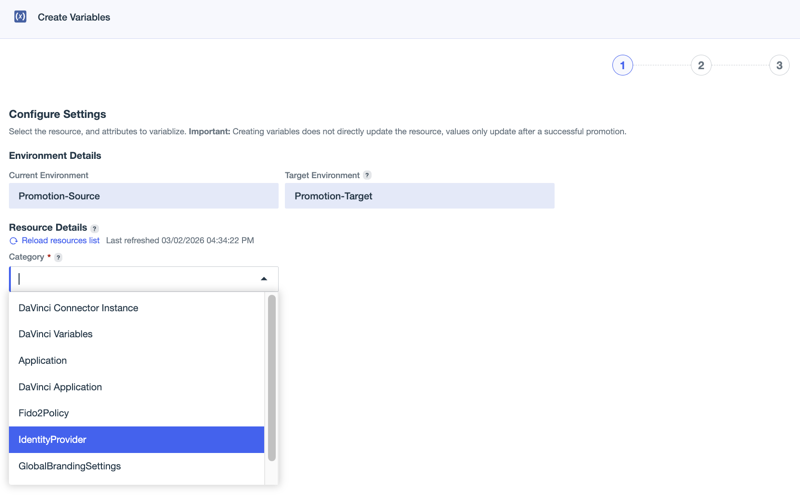This screenshot has width=800, height=500.
Task: Open the Target Environment help icon
Action: [x=367, y=176]
